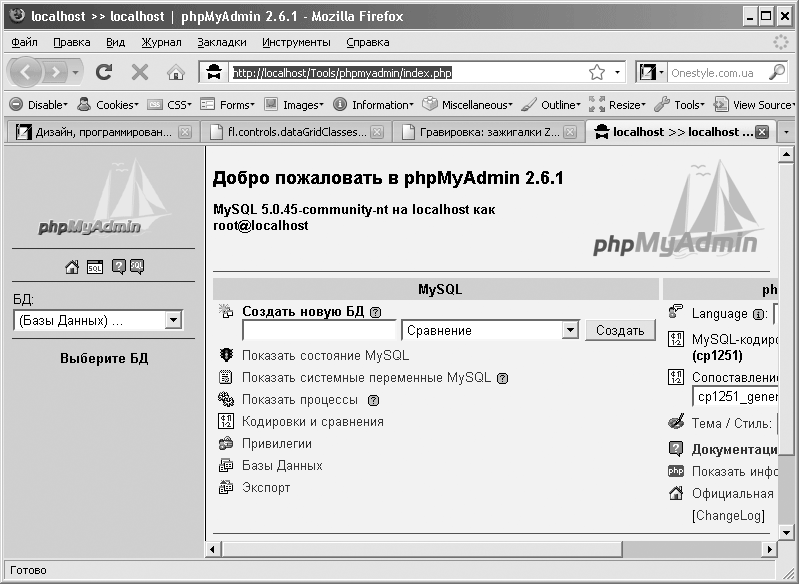Image resolution: width=799 pixels, height=584 pixels.
Task: Click the help icon next to Показать процессы
Action: pos(374,401)
